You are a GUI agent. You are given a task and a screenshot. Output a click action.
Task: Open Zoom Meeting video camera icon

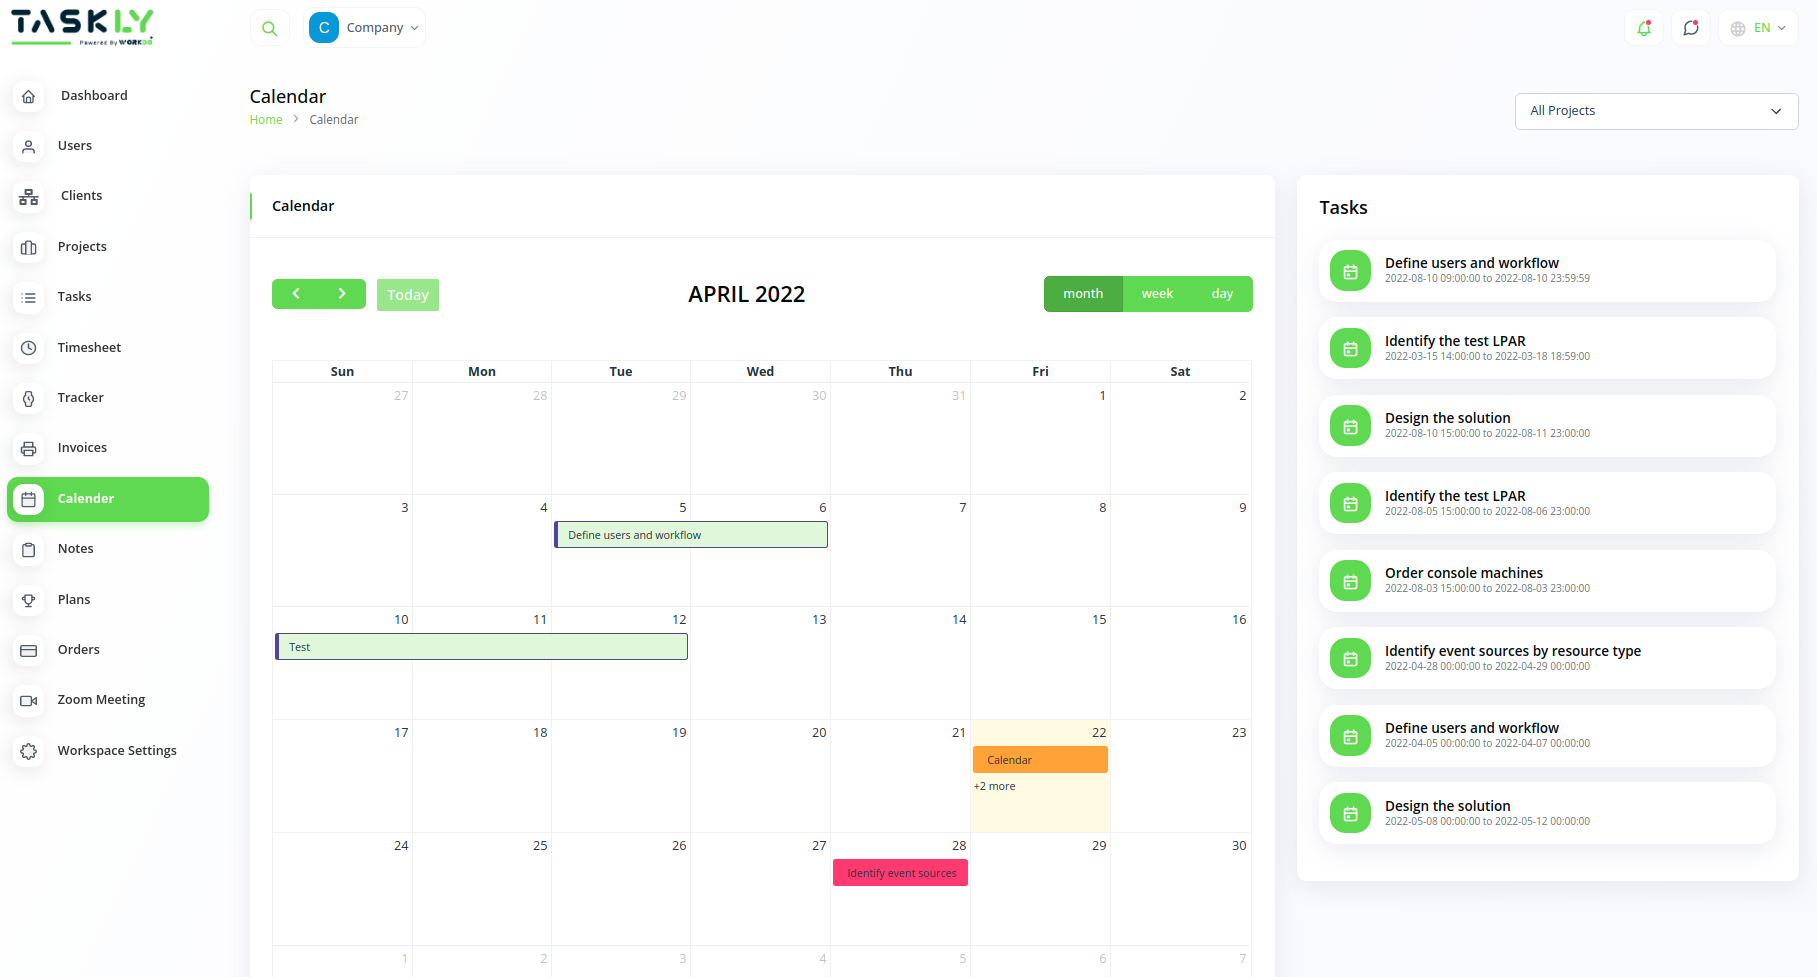29,700
